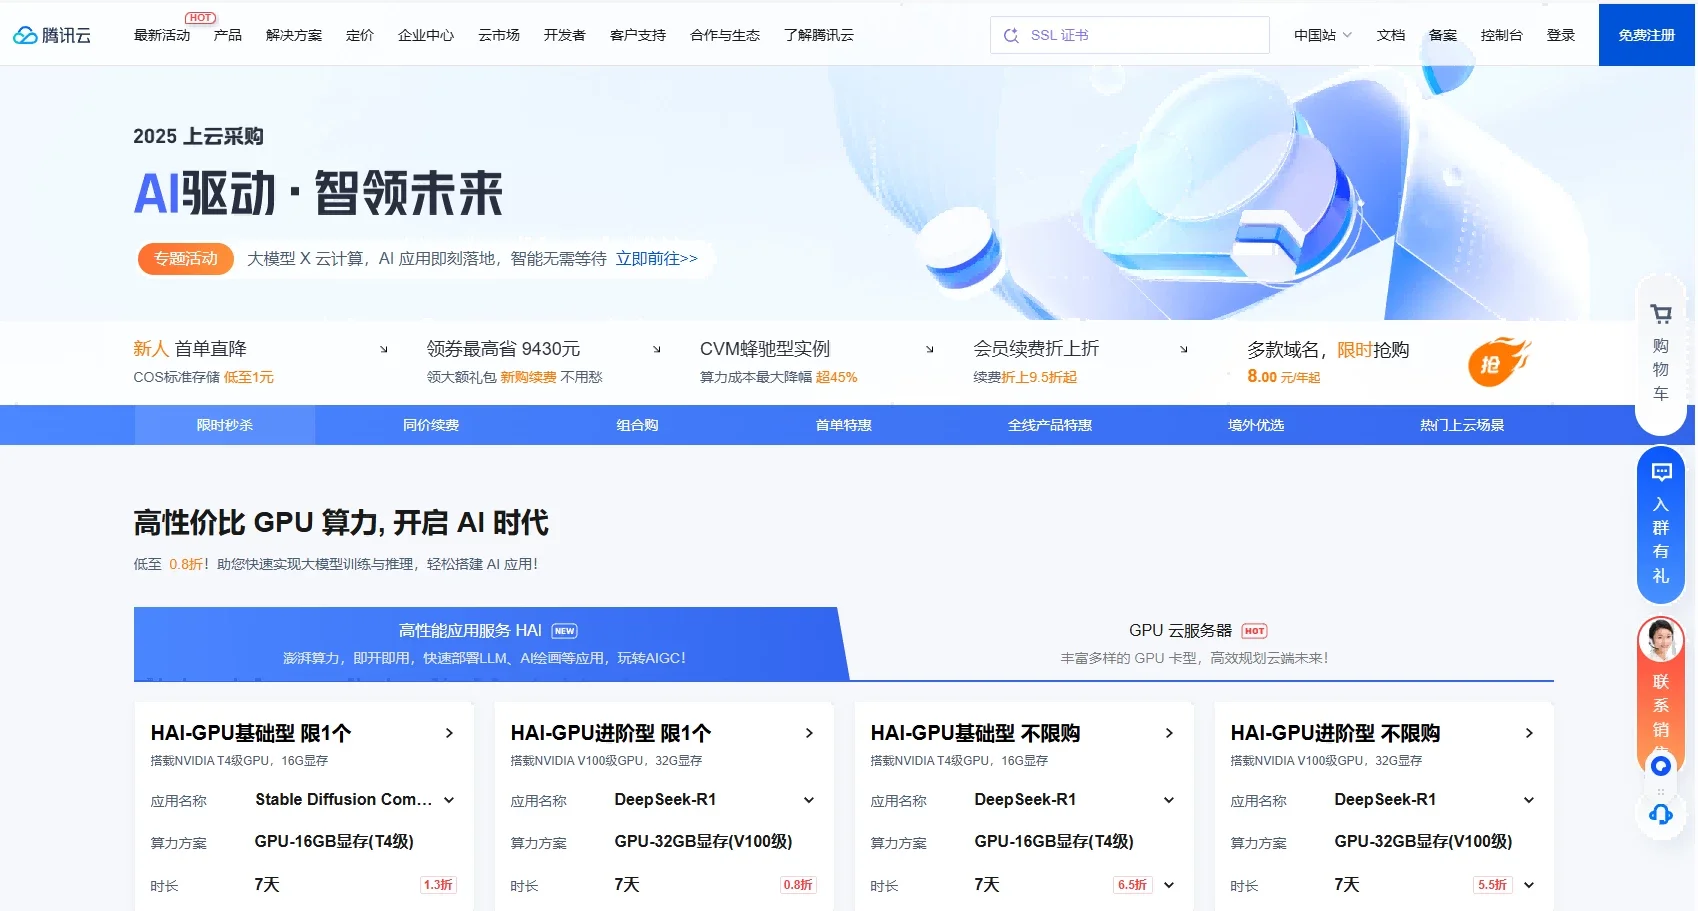
Task: Click the headset customer service icon
Action: (1660, 814)
